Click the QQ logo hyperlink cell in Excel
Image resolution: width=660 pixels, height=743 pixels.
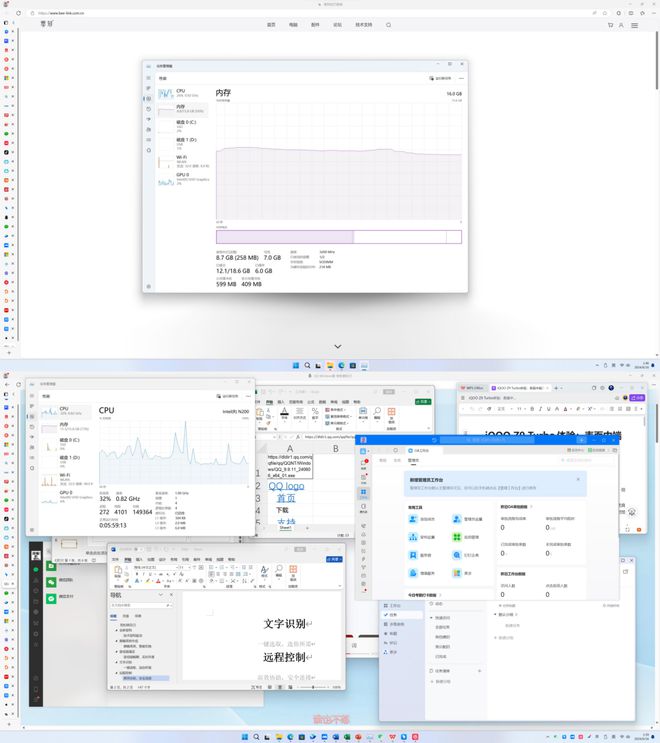coord(287,486)
